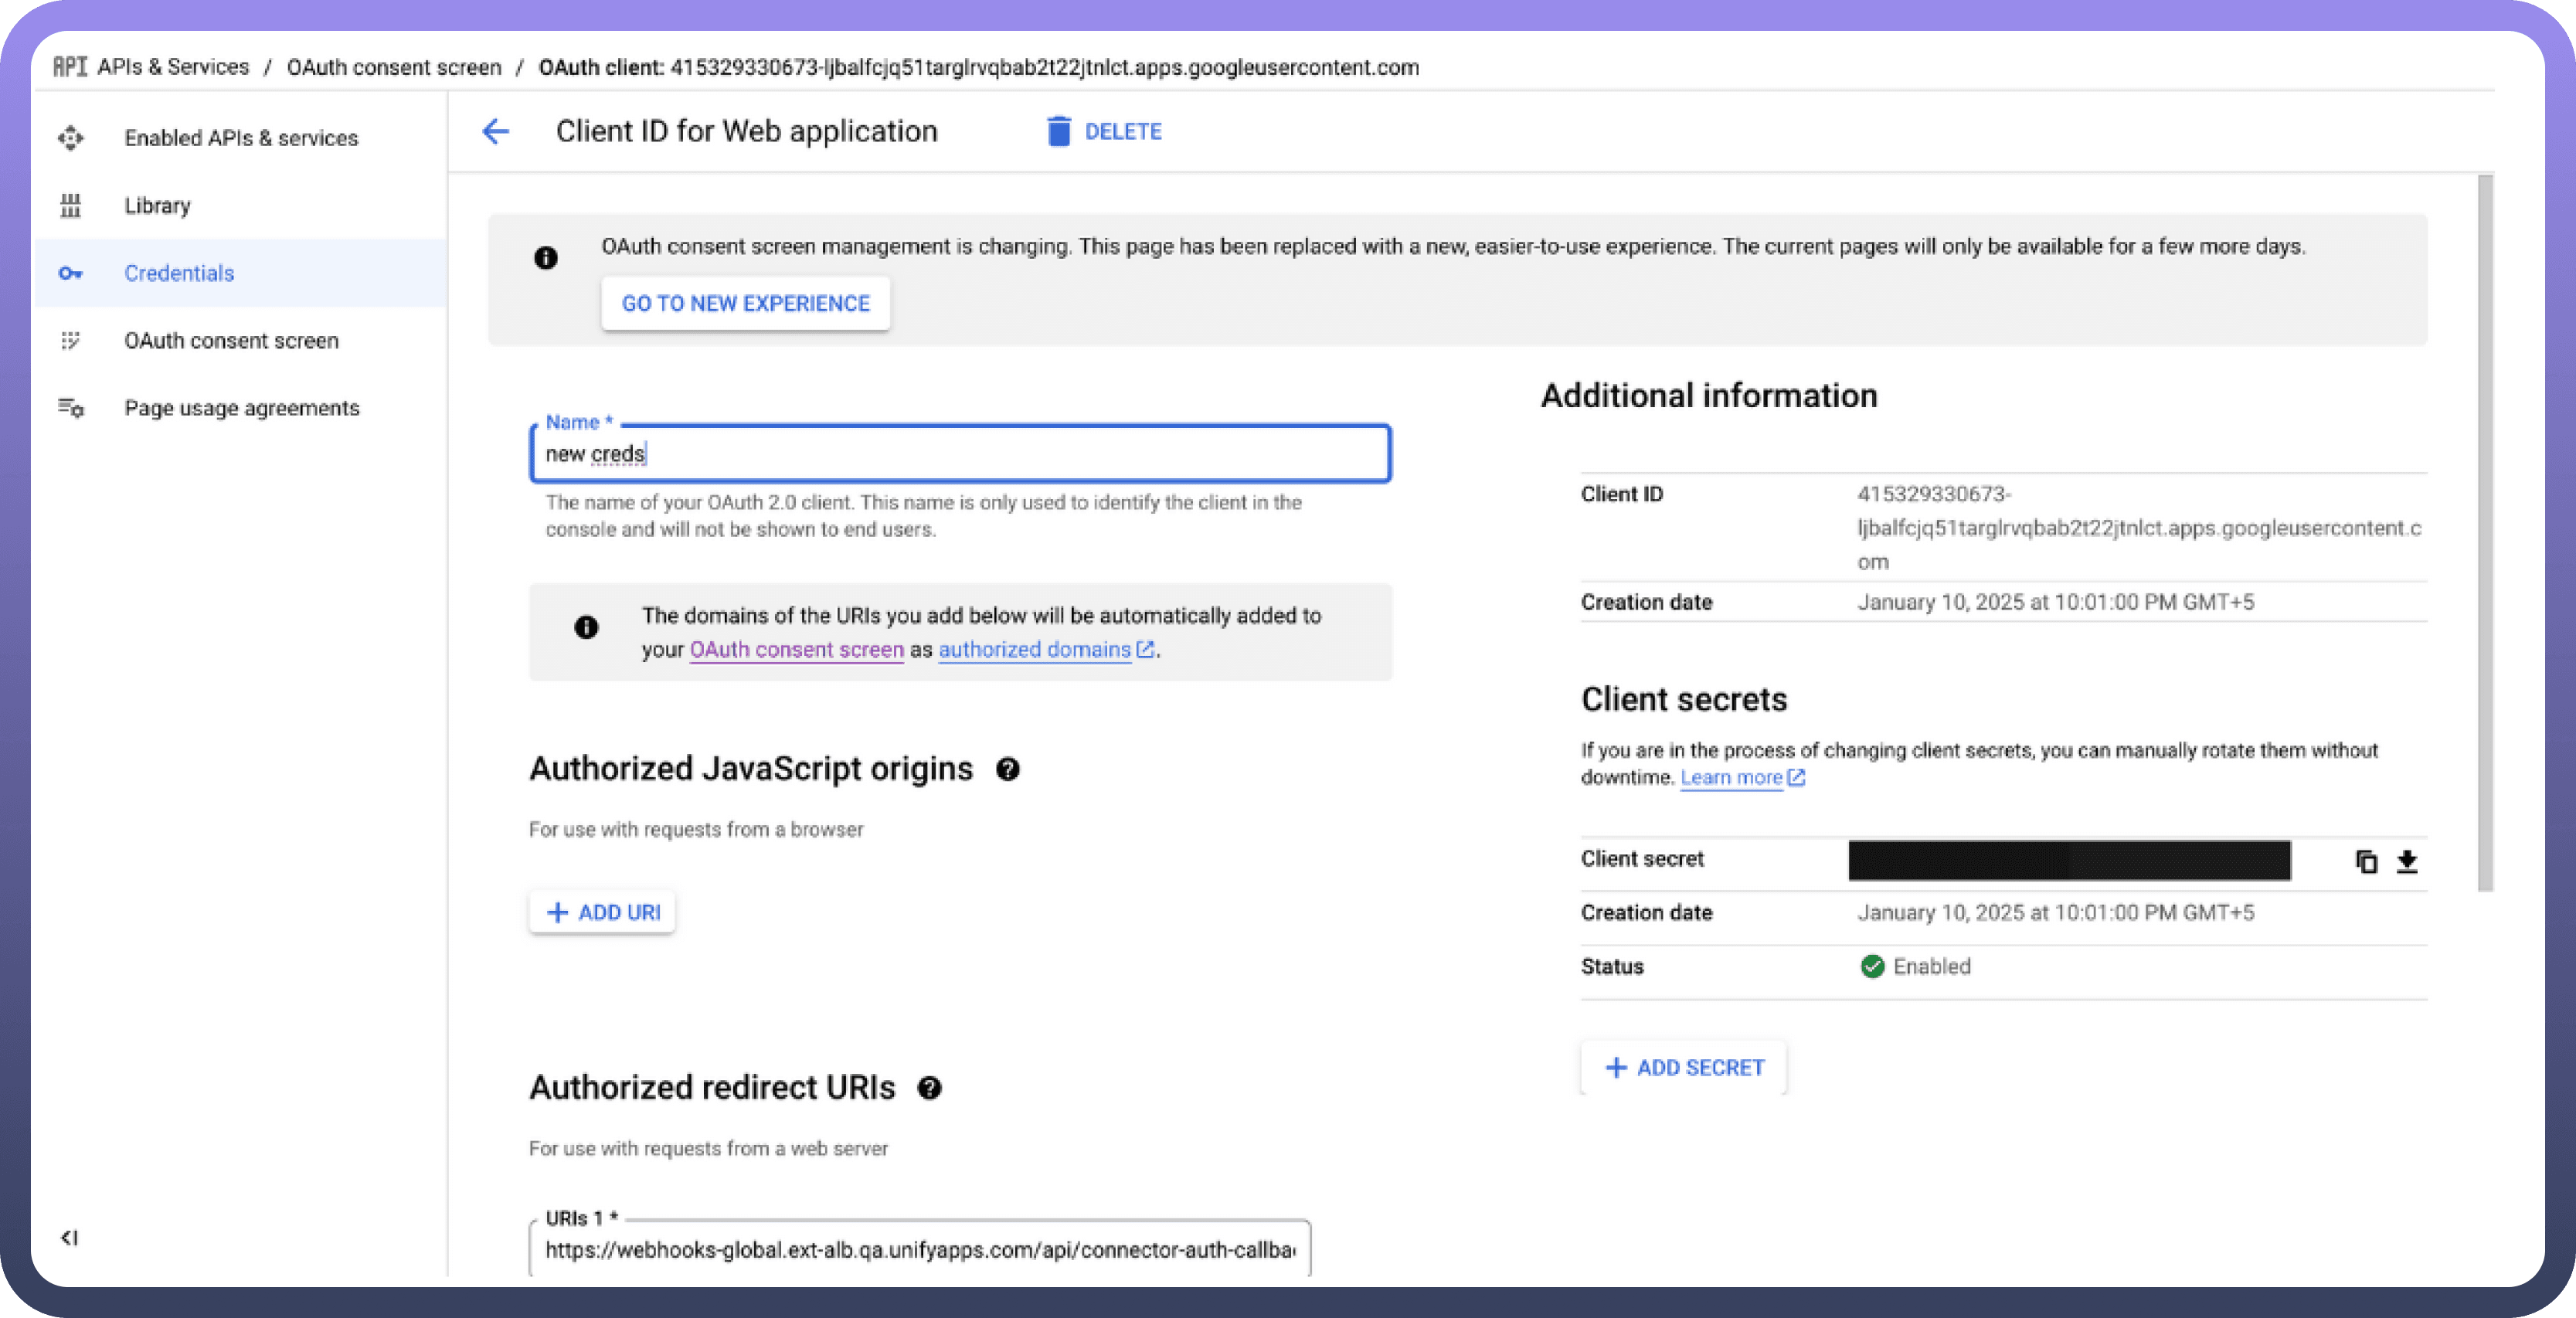Download client secret using download icon
This screenshot has width=2576, height=1318.
[2407, 861]
